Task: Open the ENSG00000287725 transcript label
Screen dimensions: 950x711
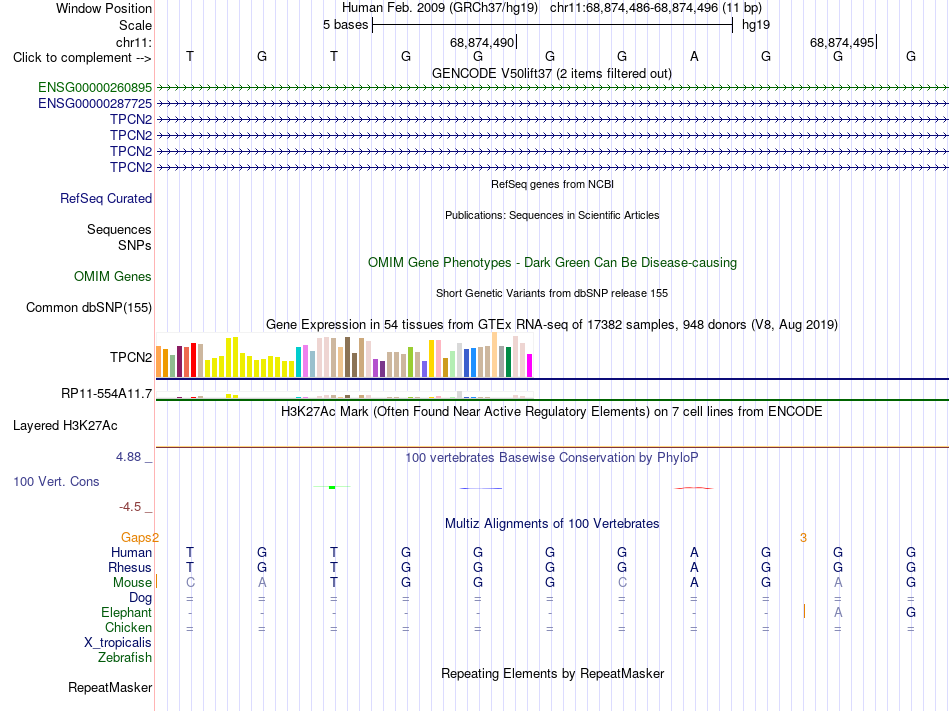Action: (x=95, y=104)
